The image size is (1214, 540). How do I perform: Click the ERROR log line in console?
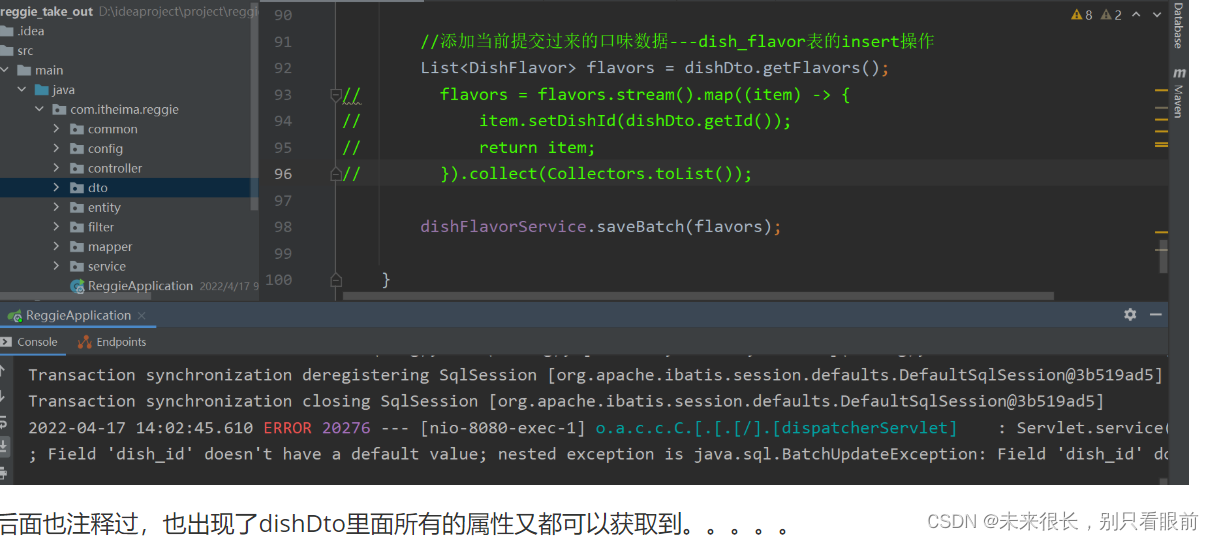tap(598, 428)
